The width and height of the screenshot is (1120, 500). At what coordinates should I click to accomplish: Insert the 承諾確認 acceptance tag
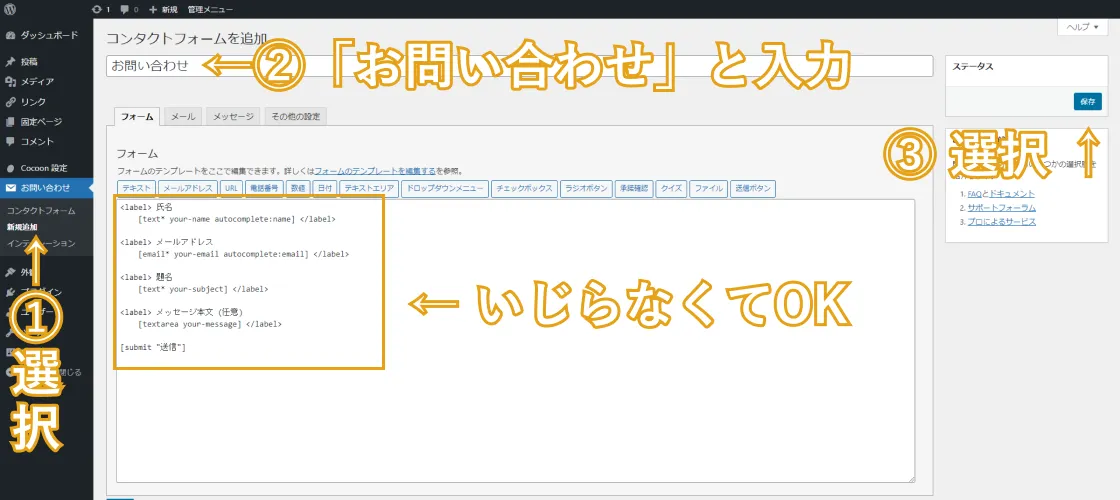tap(634, 188)
